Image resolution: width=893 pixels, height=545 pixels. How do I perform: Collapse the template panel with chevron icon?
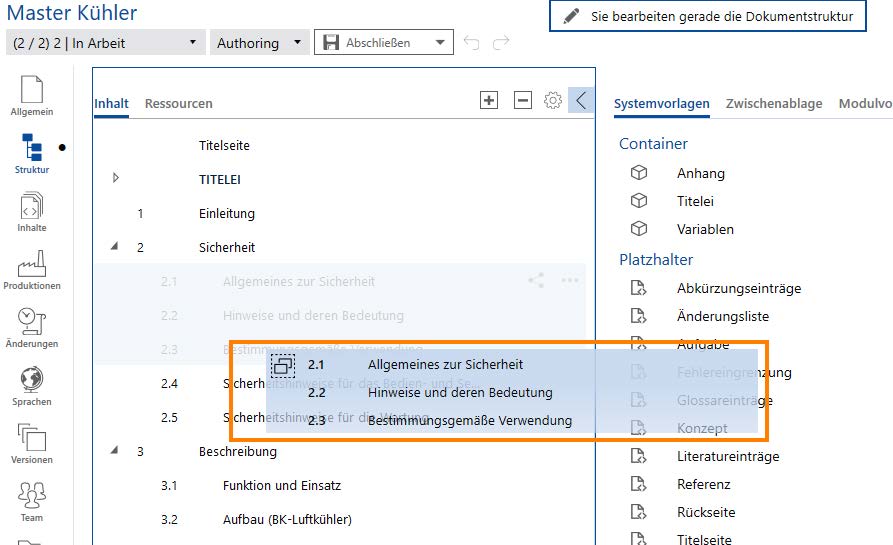point(581,100)
